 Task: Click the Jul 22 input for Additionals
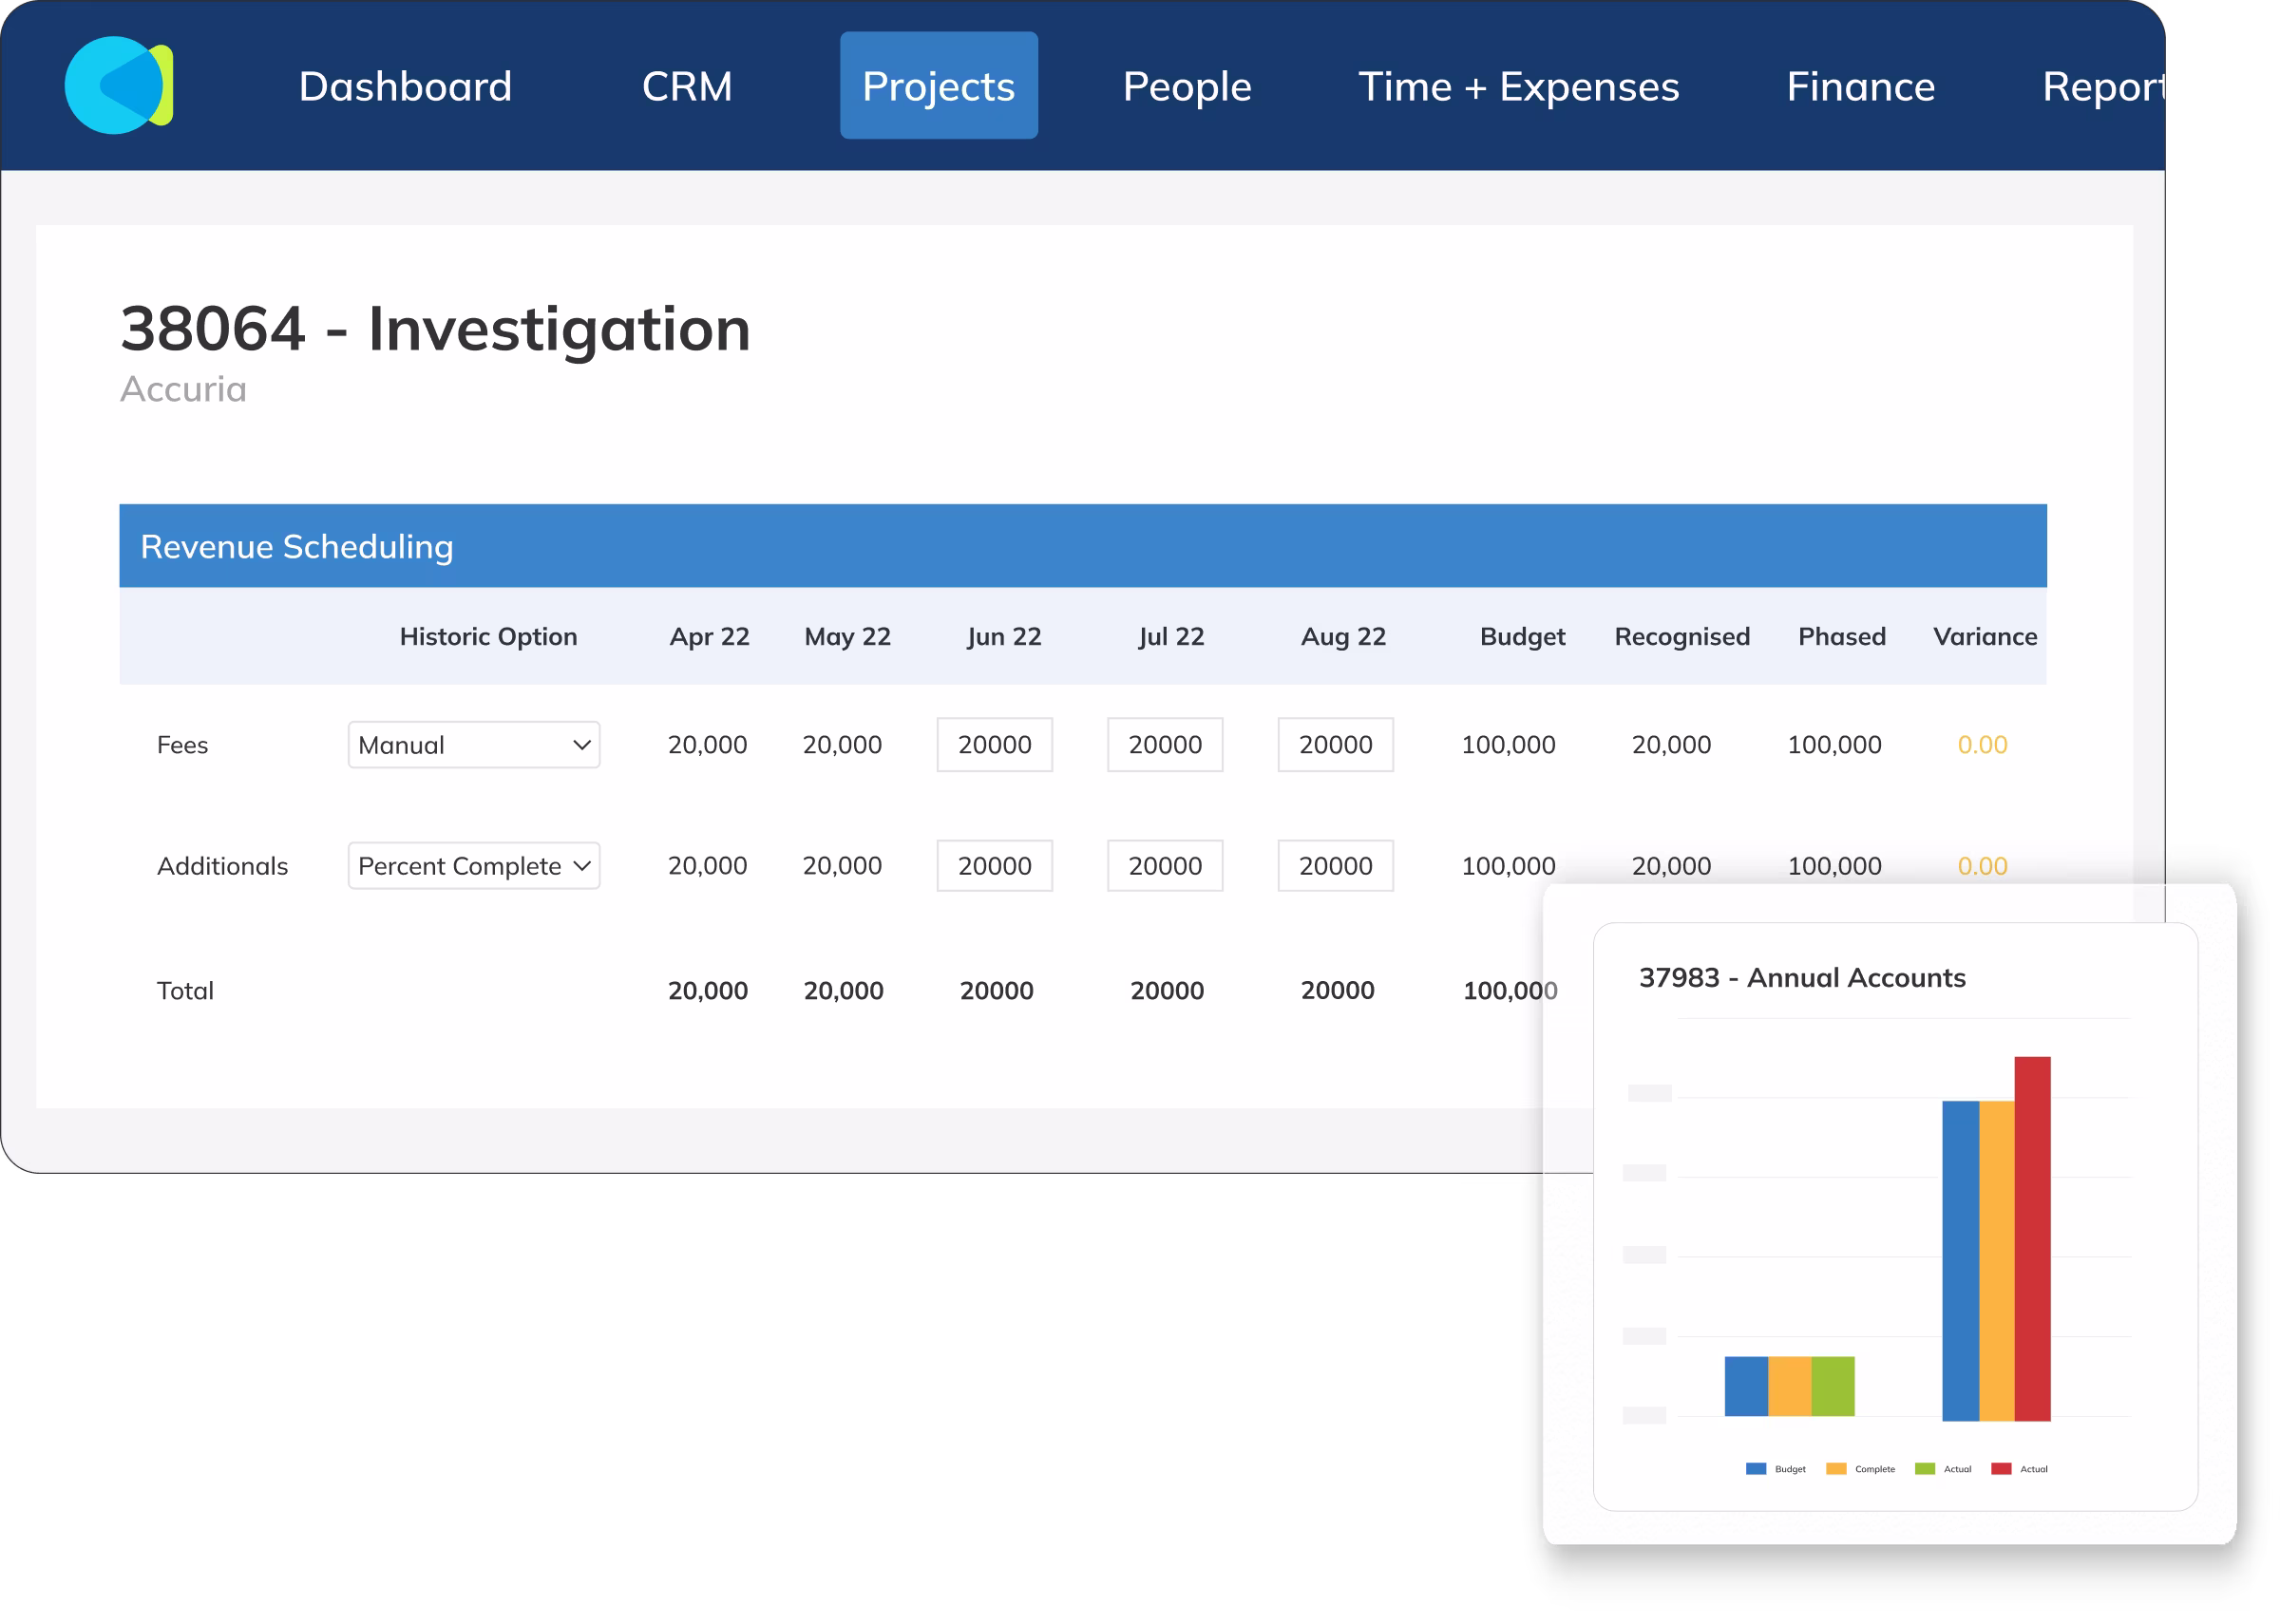[x=1164, y=866]
